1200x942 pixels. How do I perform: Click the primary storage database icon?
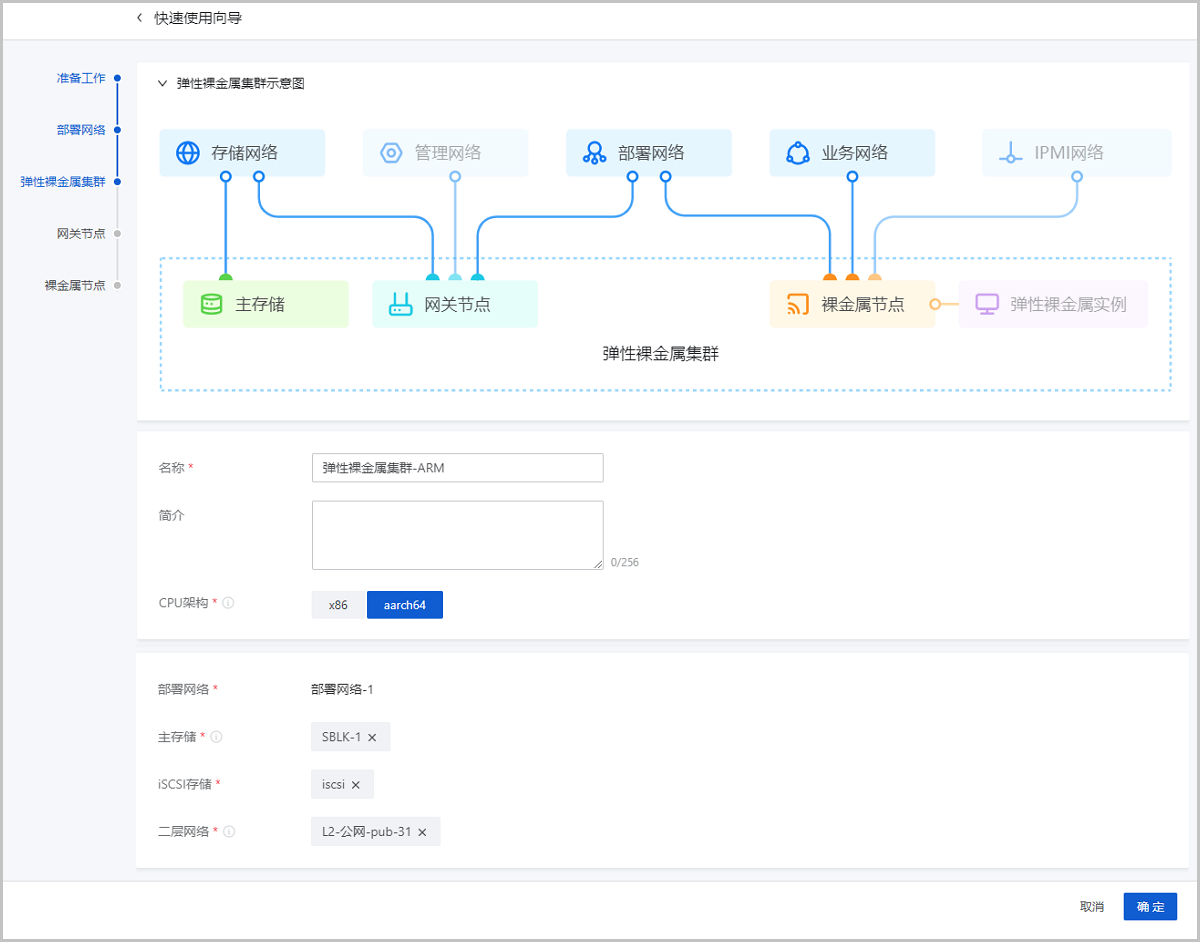point(211,304)
